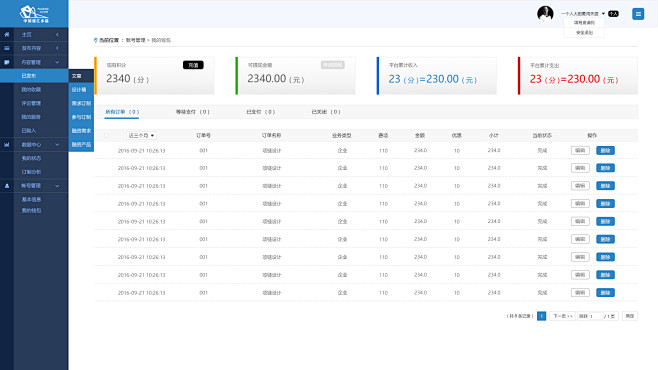This screenshot has height=370, width=658.
Task: Open the username dropdown arrow
Action: 603,14
